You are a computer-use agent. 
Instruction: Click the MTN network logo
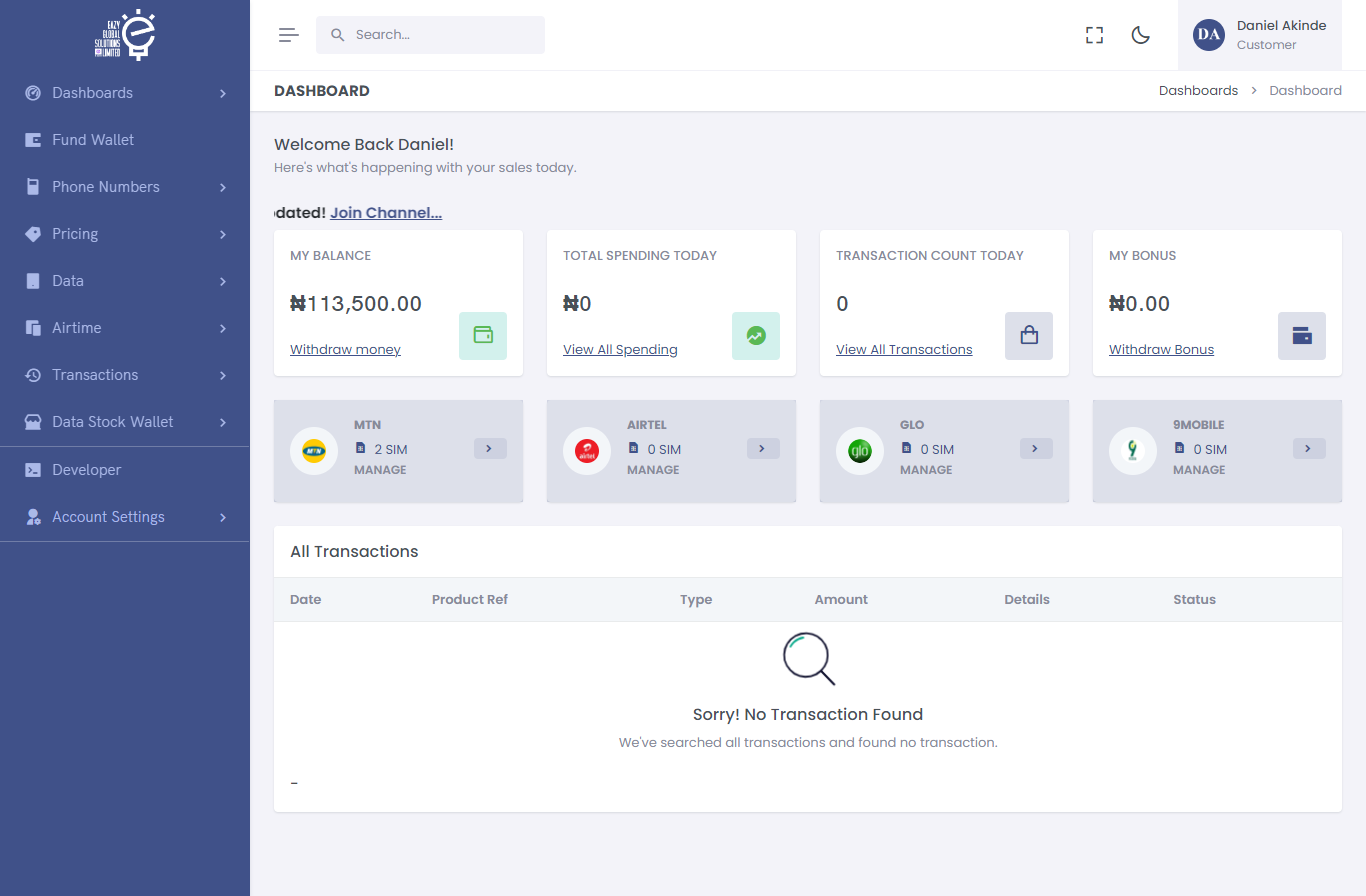(314, 451)
